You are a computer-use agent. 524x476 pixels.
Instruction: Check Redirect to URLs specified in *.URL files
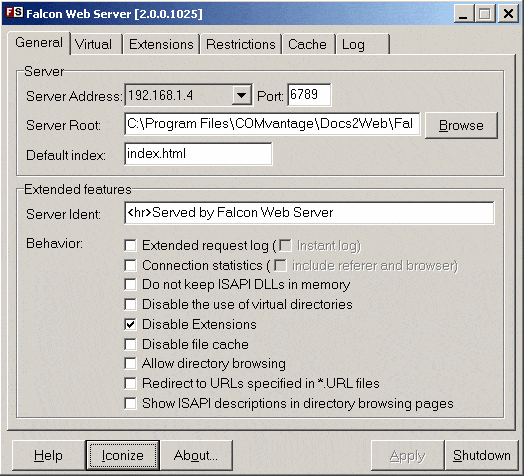pyautogui.click(x=130, y=383)
